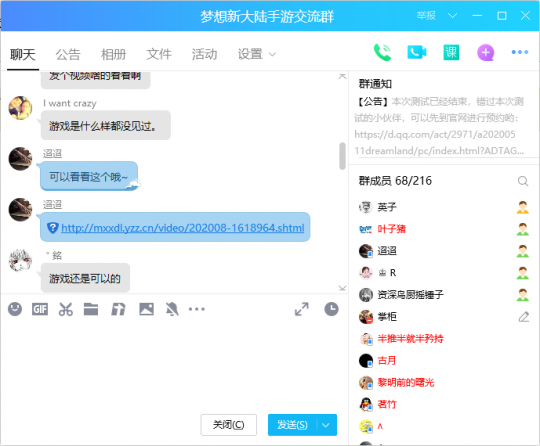Click the 群通知 heading

(x=375, y=84)
